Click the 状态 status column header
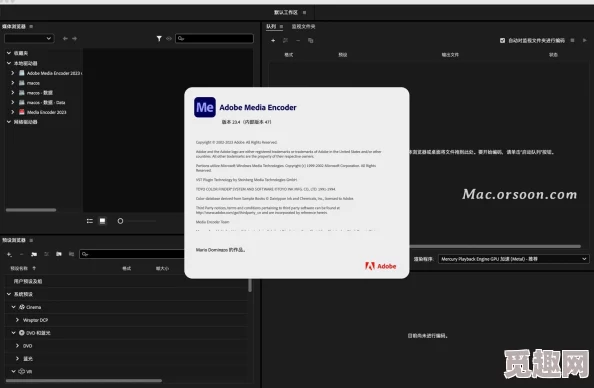The height and width of the screenshot is (388, 594). pyautogui.click(x=553, y=55)
